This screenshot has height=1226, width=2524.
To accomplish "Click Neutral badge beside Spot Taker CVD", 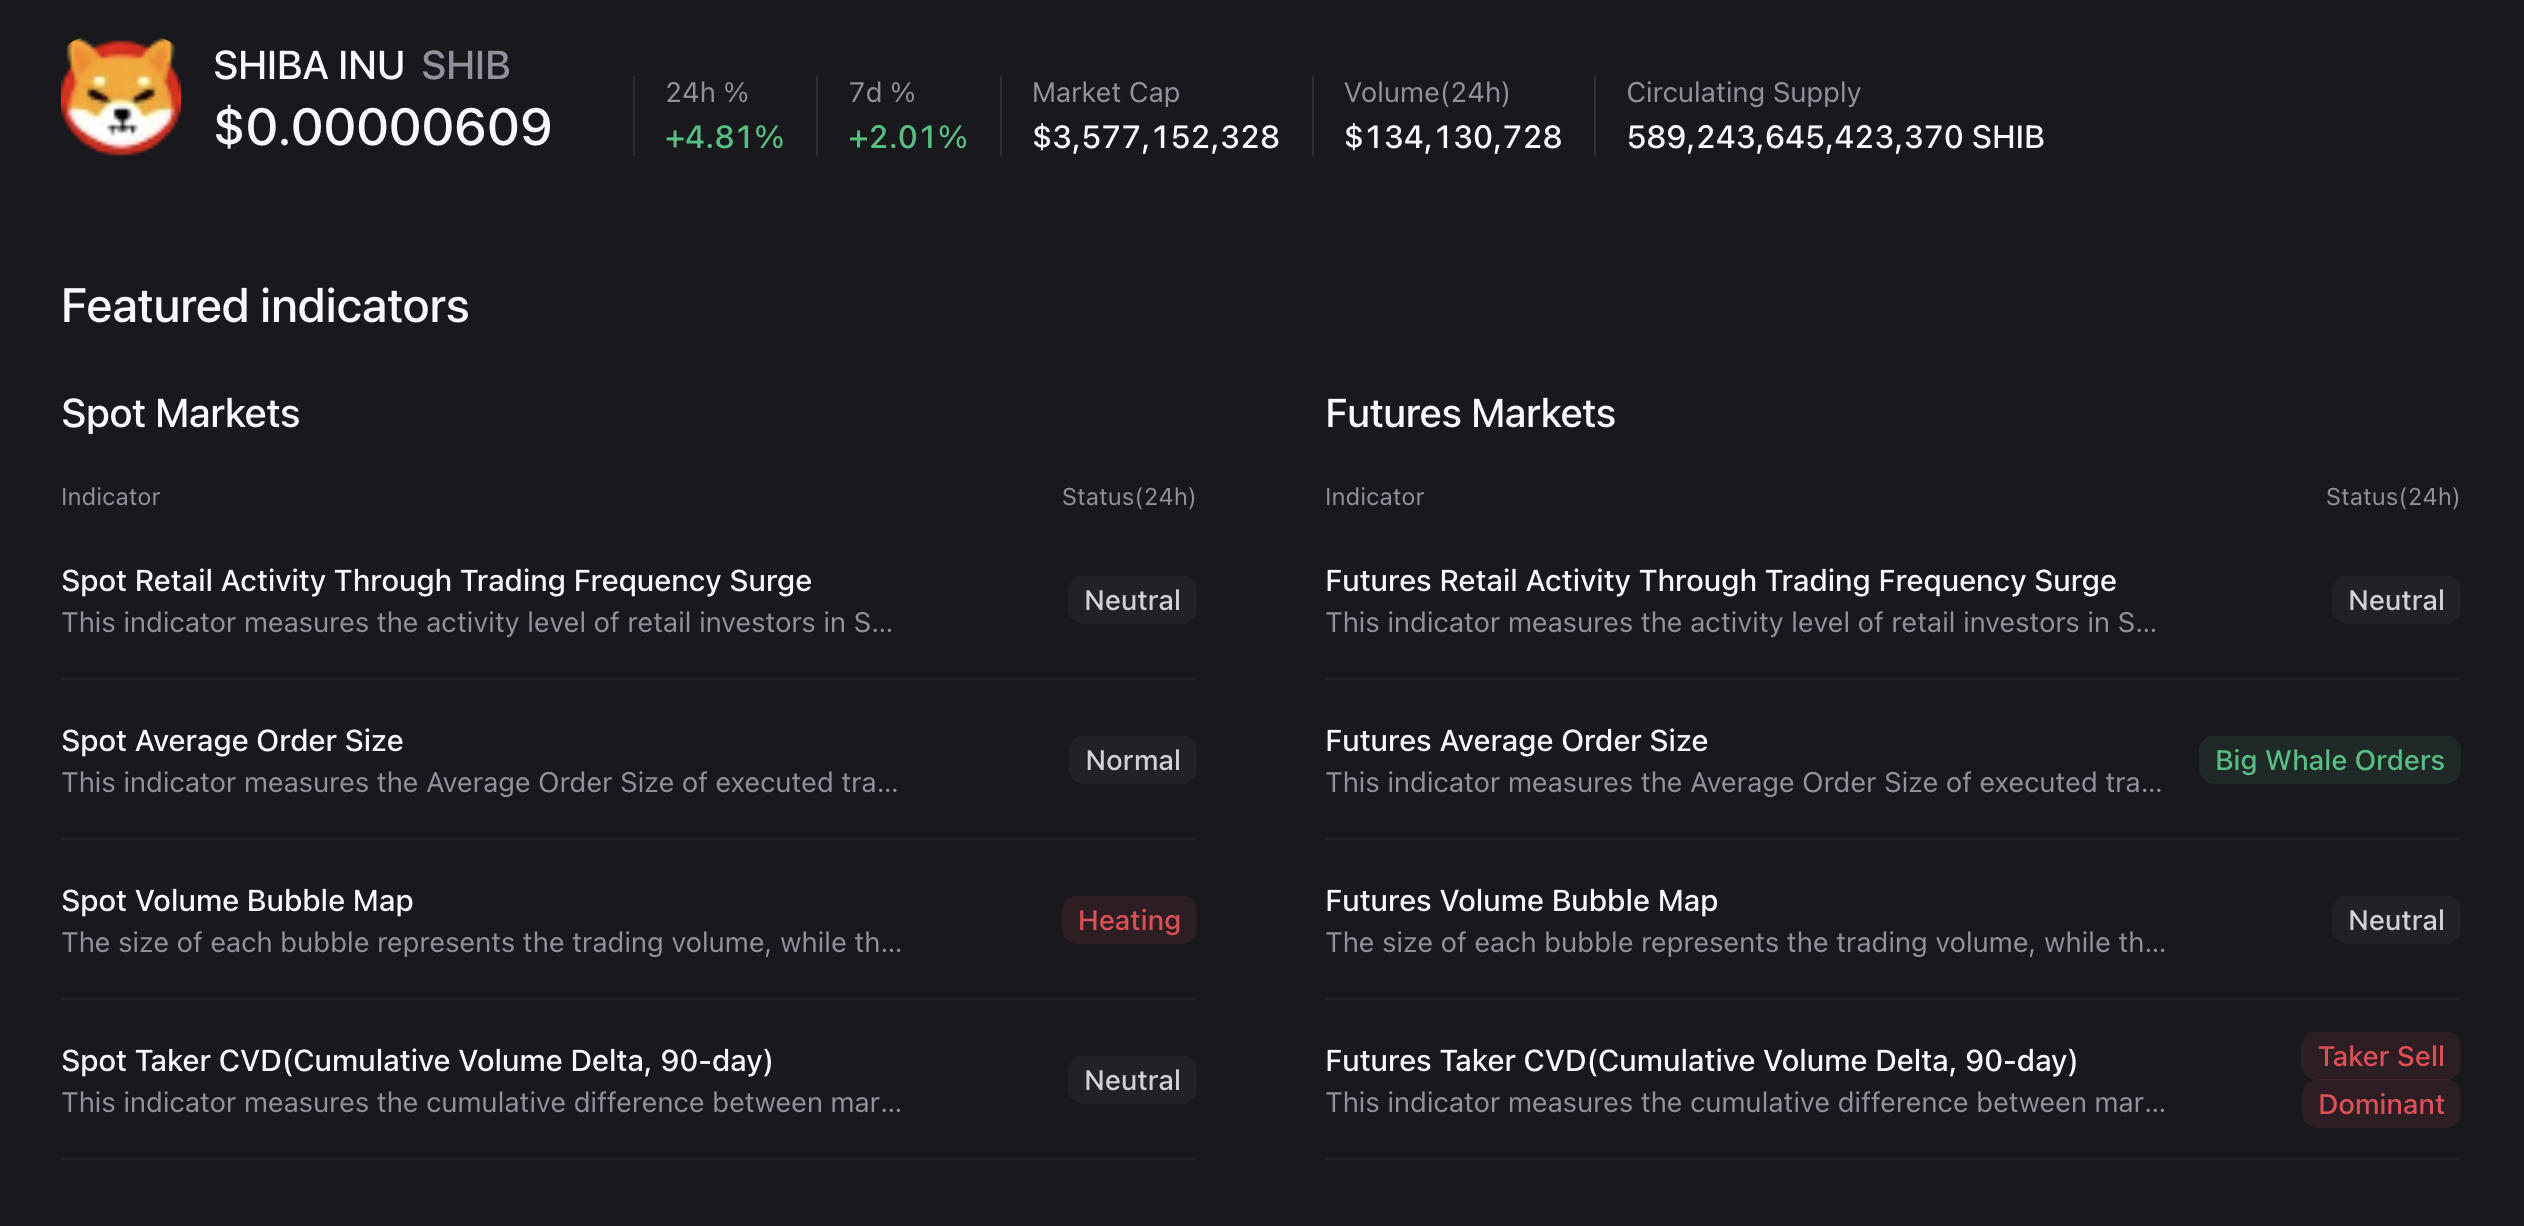I will click(1132, 1080).
